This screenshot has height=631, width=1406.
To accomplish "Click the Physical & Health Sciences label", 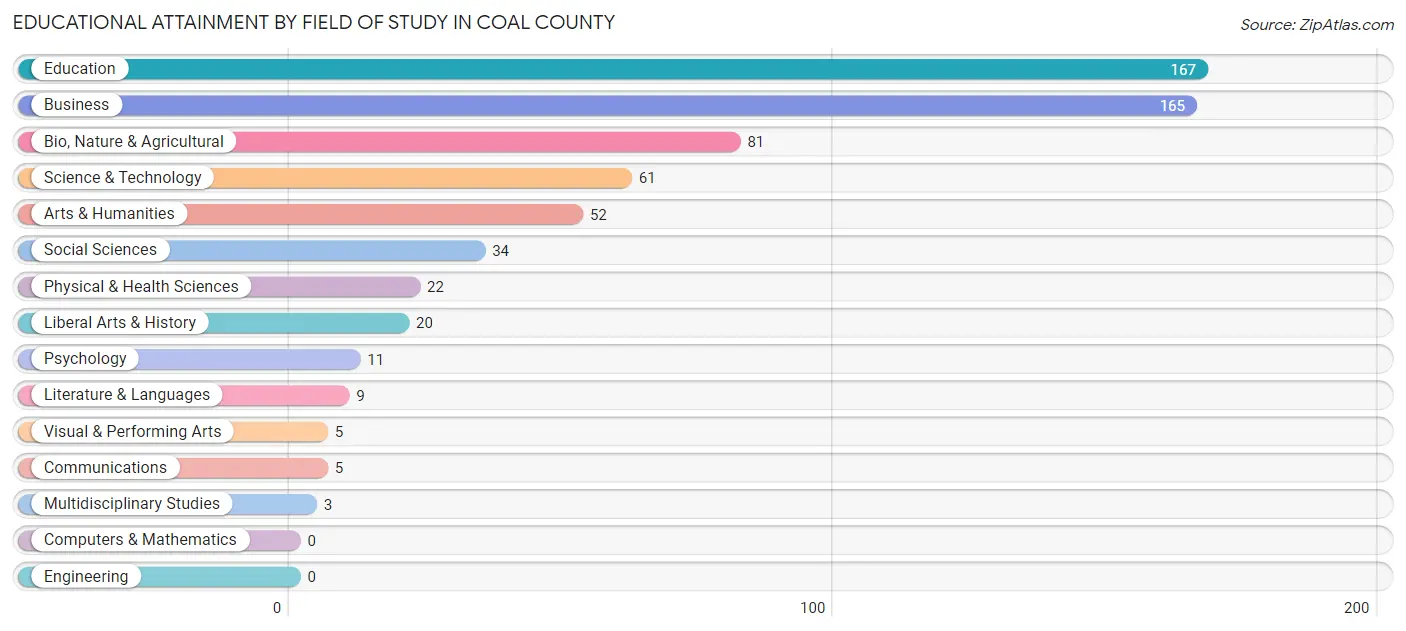I will tap(141, 287).
